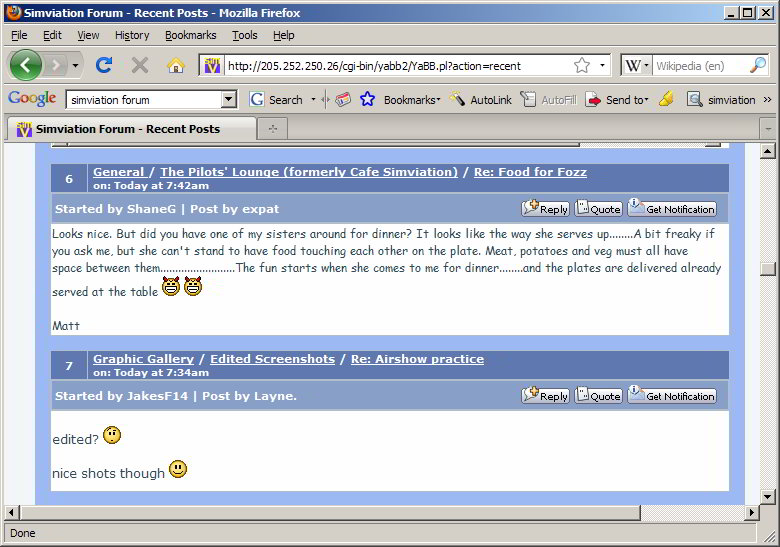Click the search magnifier in the Wikipedia box
The height and width of the screenshot is (547, 780).
click(x=757, y=65)
